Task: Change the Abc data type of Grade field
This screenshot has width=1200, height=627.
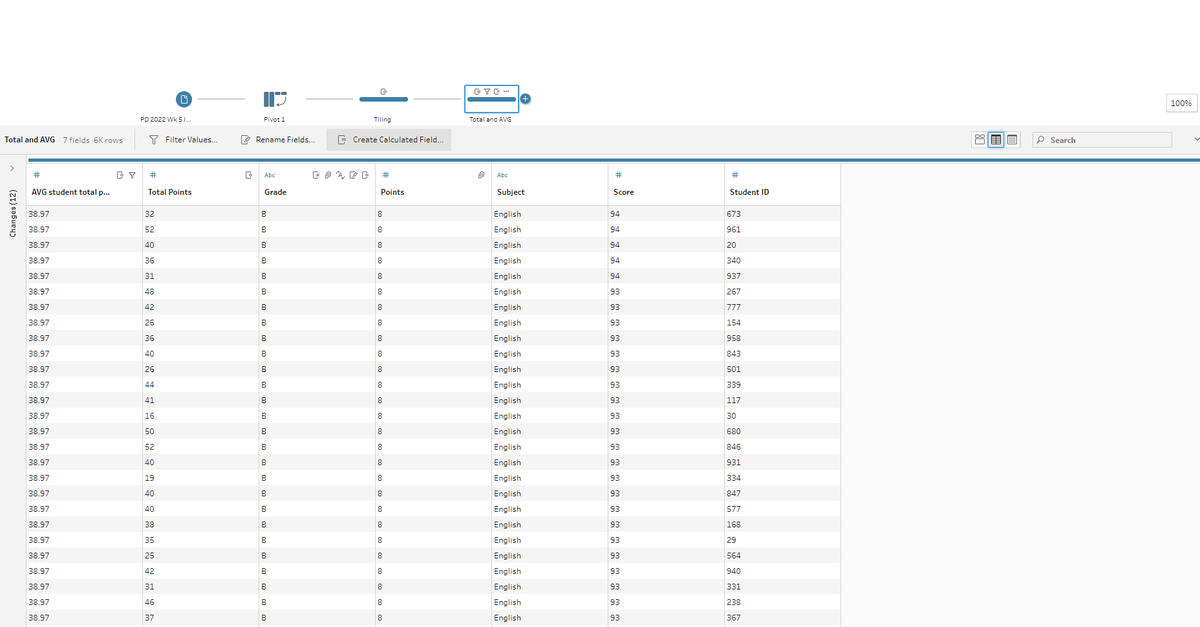Action: [x=270, y=175]
